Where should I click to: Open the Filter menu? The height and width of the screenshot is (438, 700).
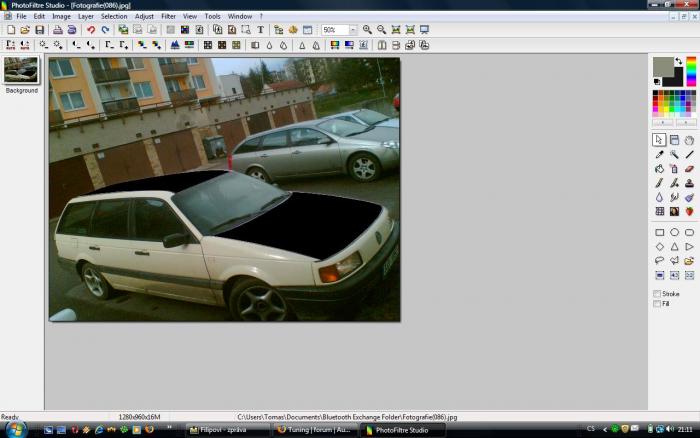[x=168, y=17]
